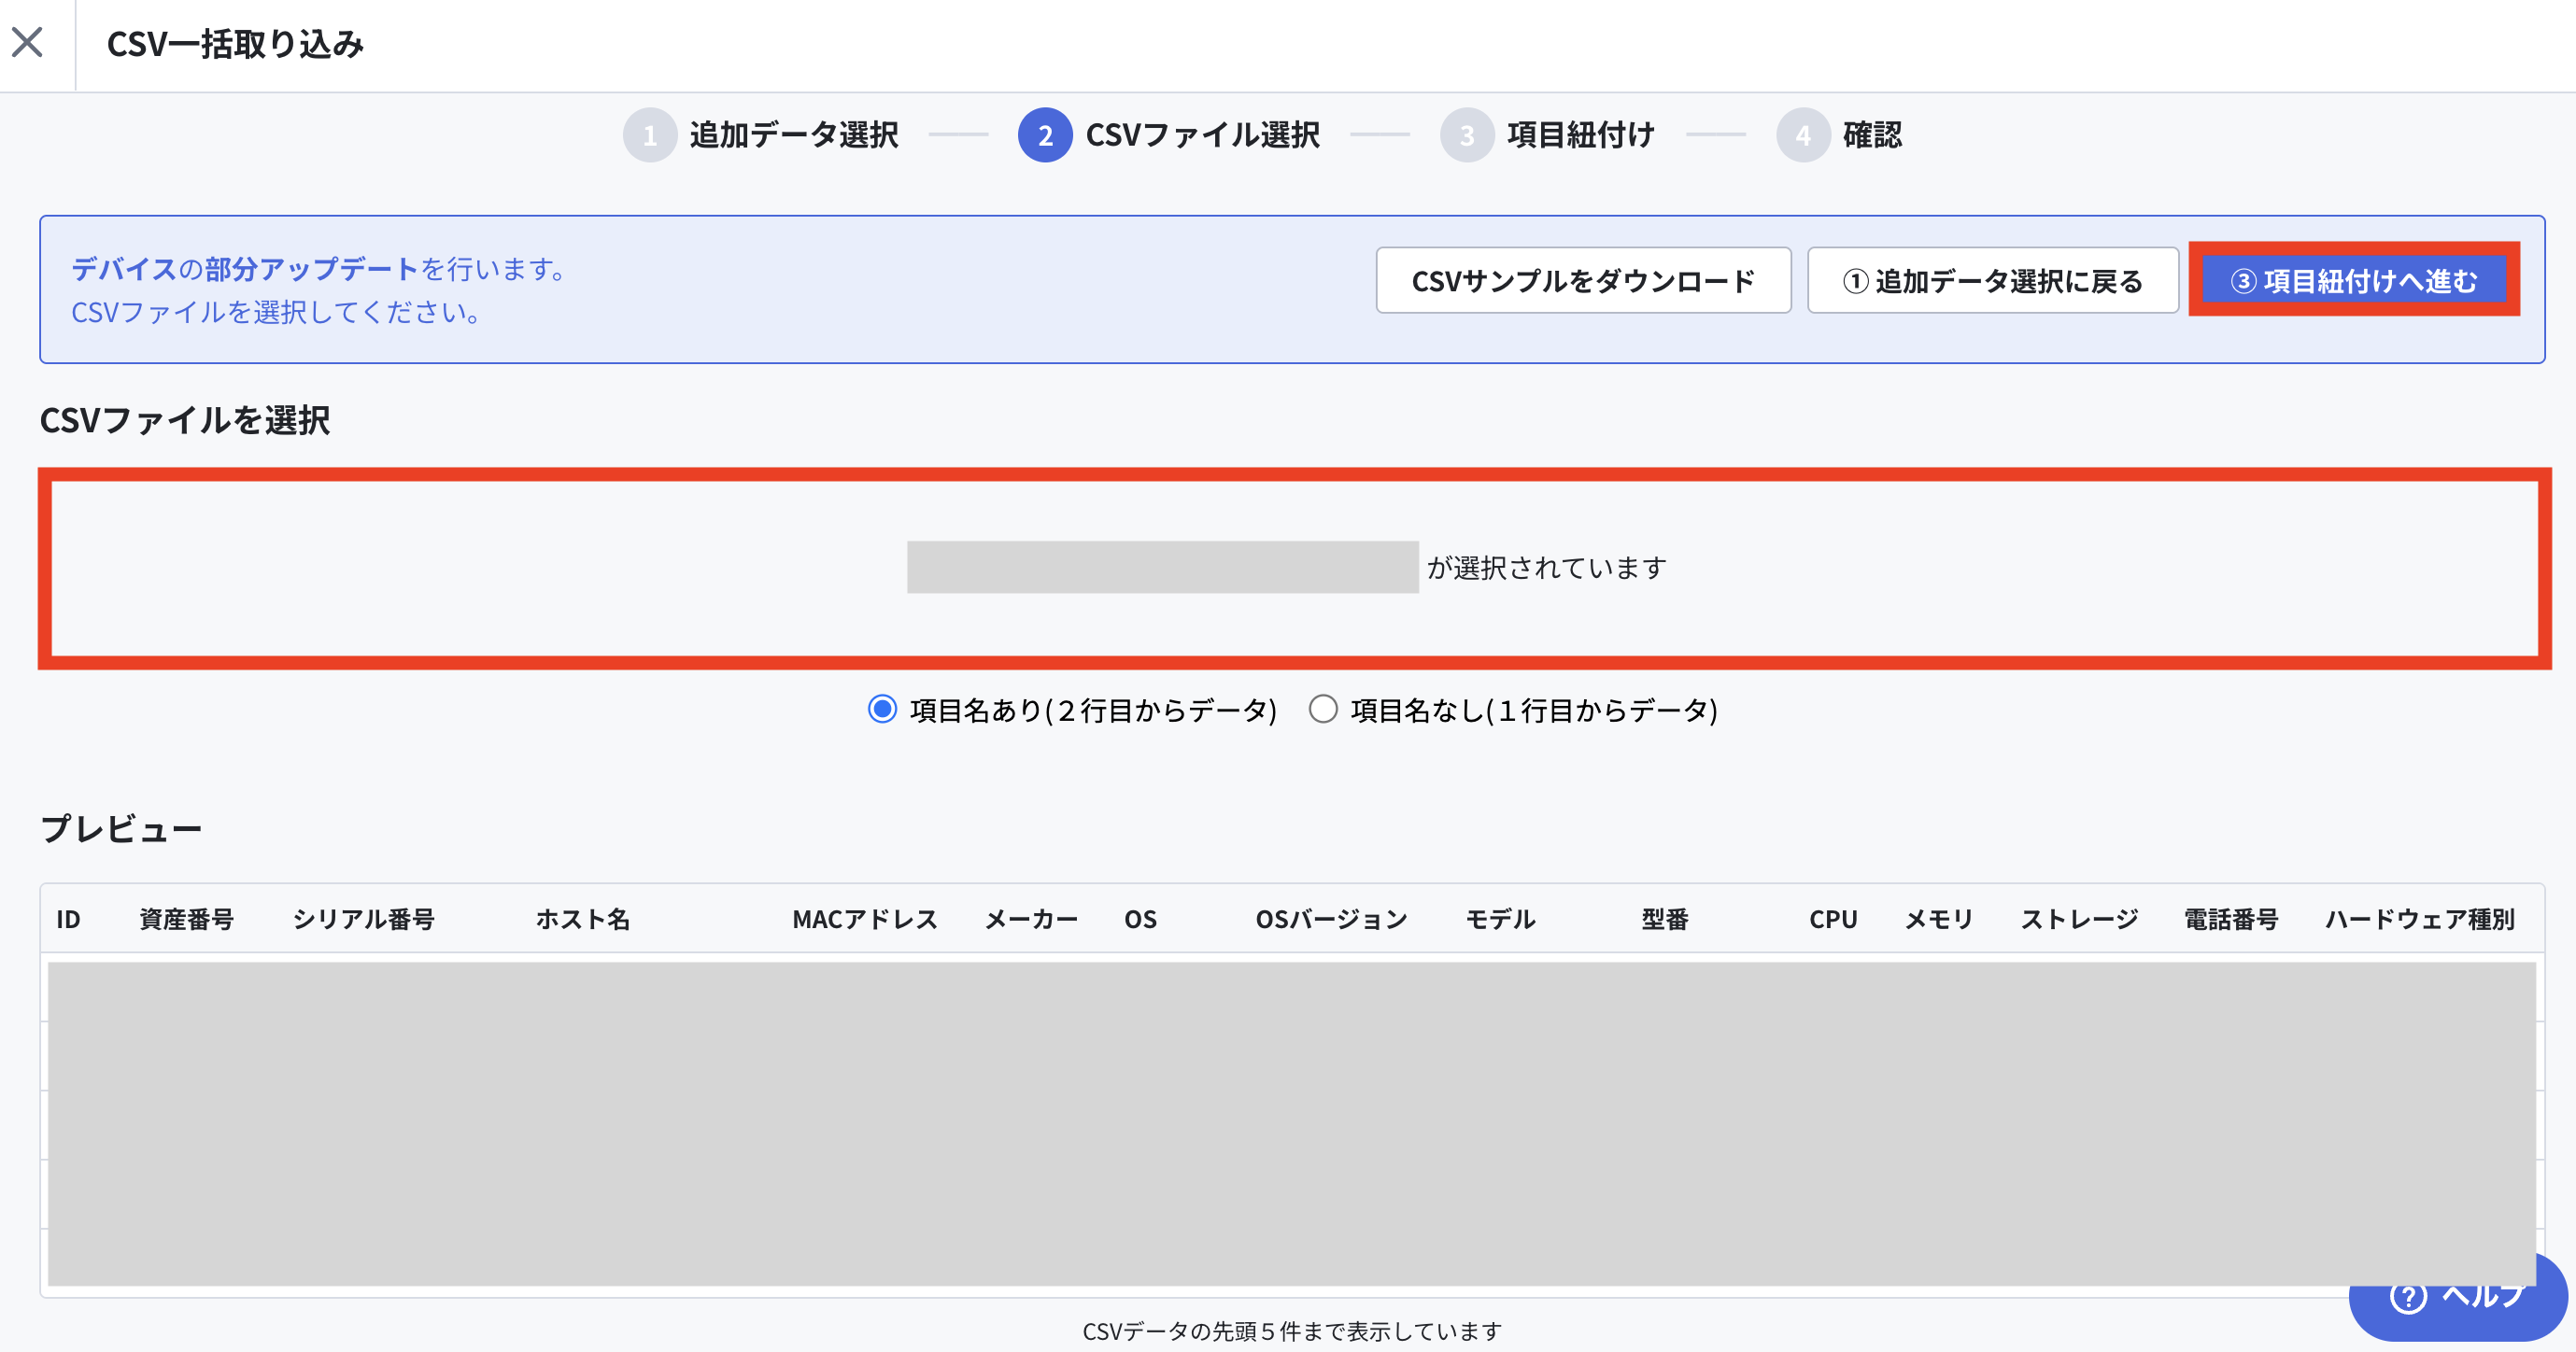Click the MACアドレス column header
The image size is (2576, 1352).
tap(865, 919)
